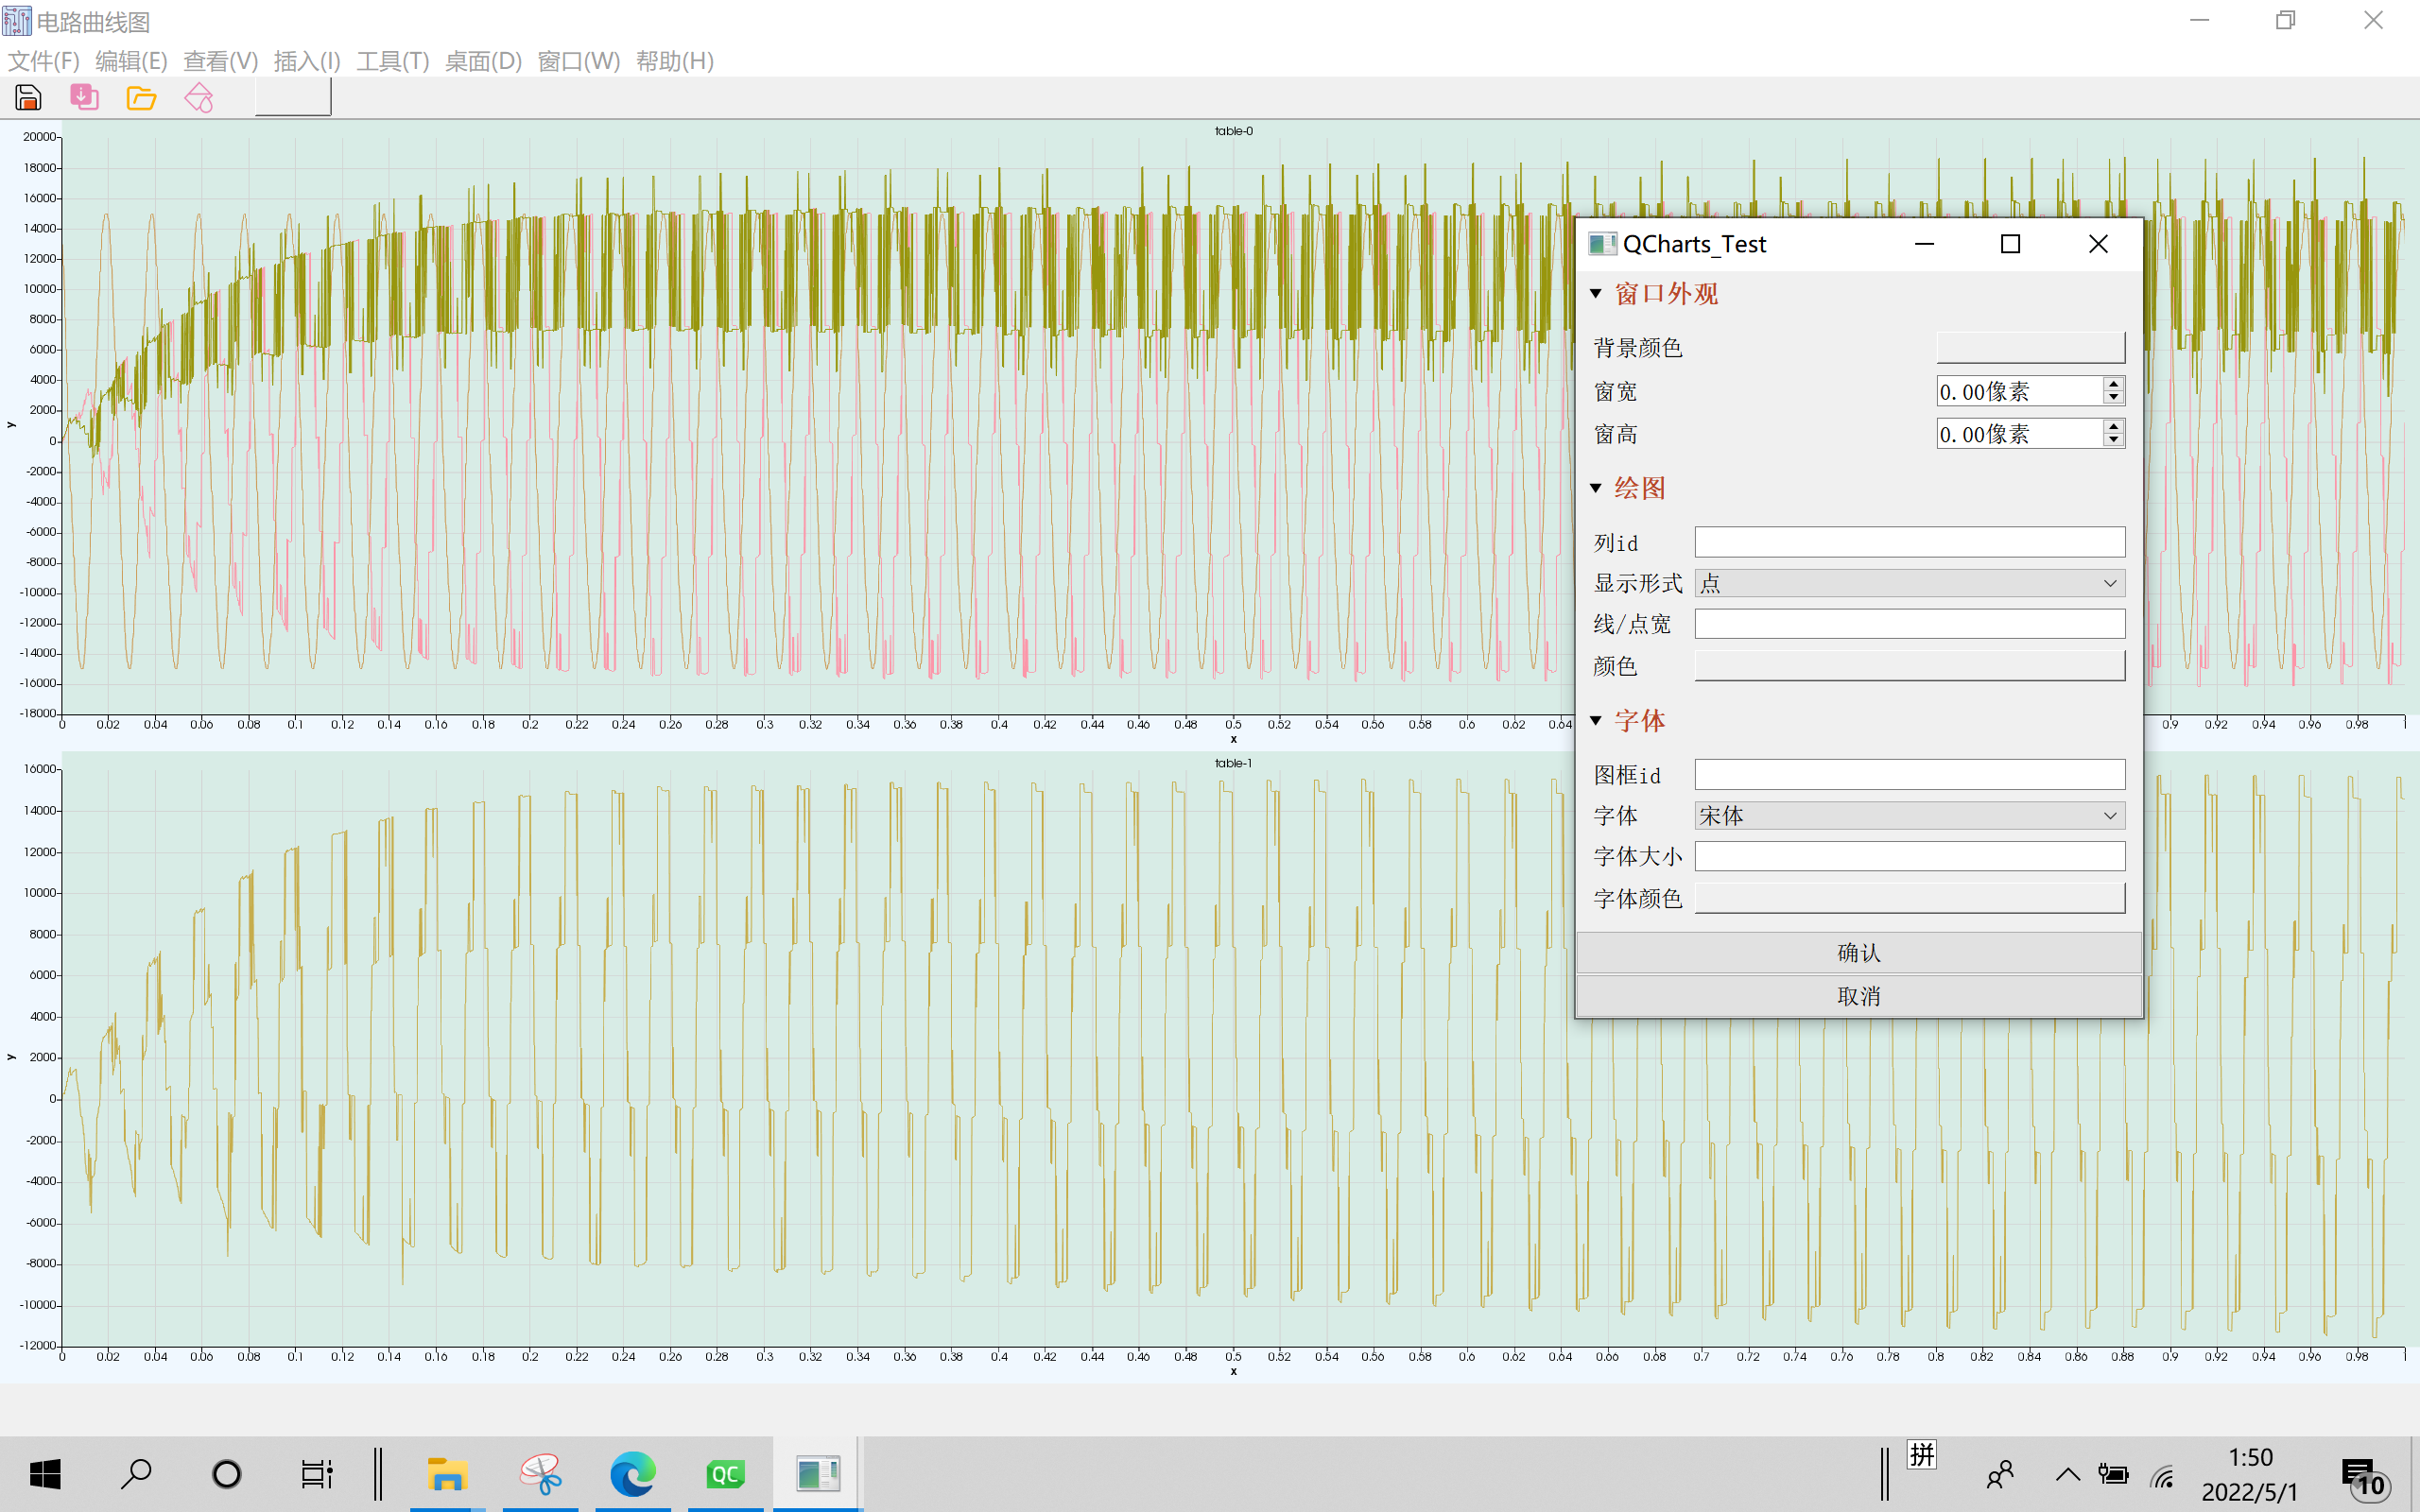Click the pink import/download icon

click(x=84, y=98)
